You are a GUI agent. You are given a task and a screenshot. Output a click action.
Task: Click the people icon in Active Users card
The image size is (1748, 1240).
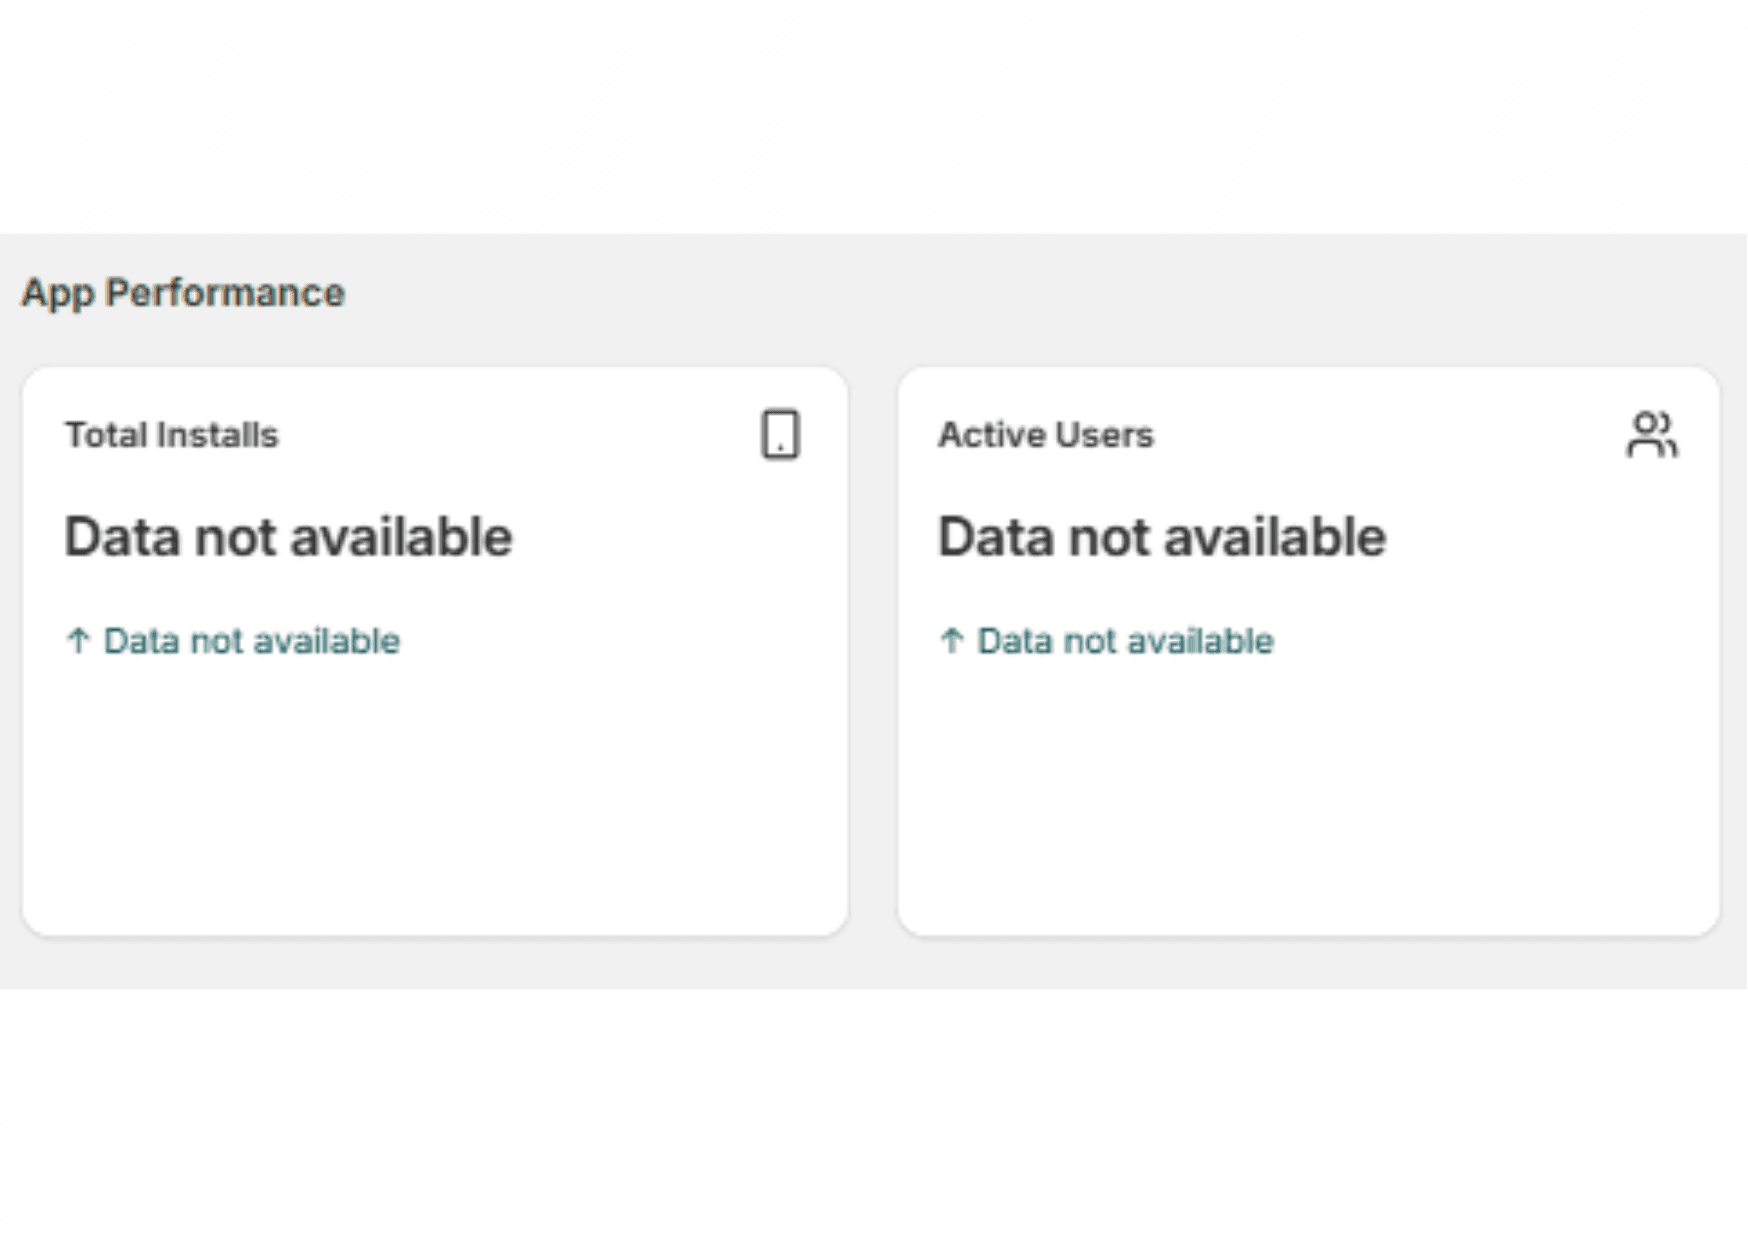tap(1651, 435)
